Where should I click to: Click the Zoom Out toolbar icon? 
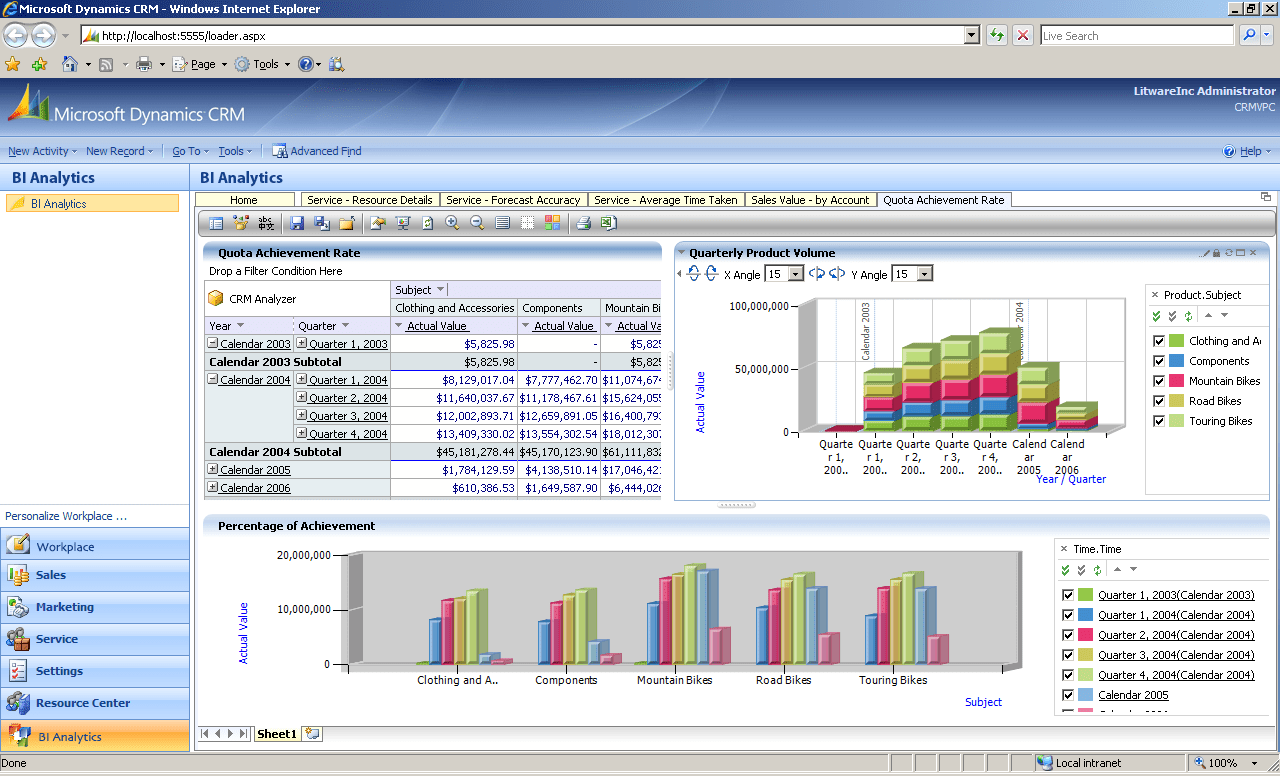click(x=477, y=222)
